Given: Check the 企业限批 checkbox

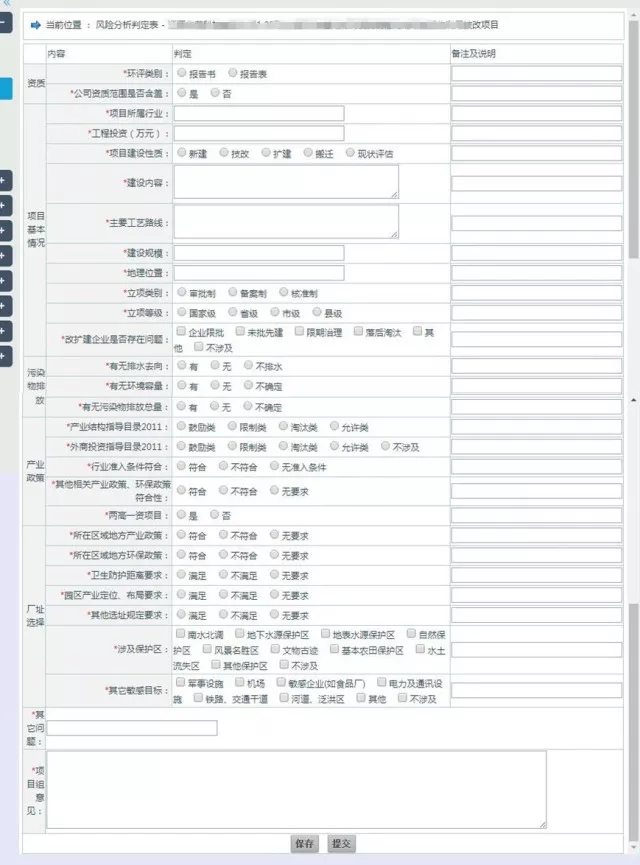Looking at the screenshot, I should 181,331.
